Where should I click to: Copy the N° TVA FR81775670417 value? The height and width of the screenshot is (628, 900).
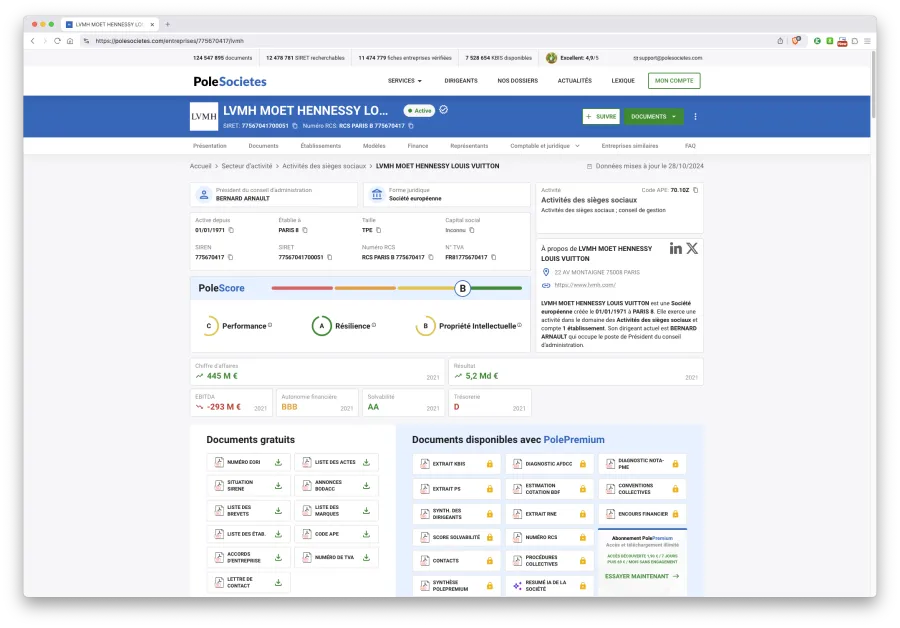(494, 257)
